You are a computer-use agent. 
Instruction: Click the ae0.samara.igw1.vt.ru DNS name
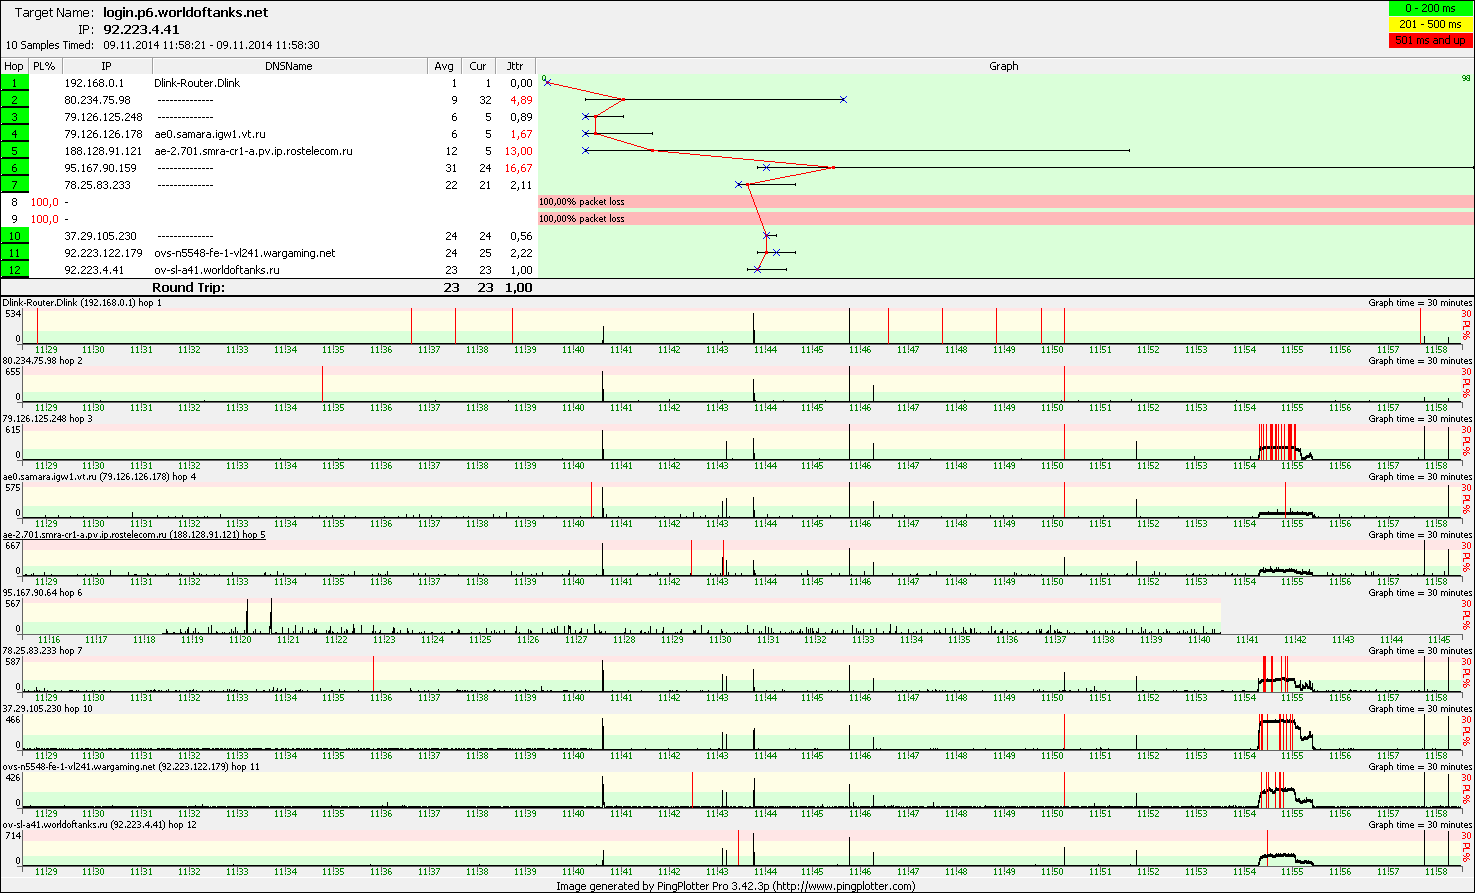(210, 134)
